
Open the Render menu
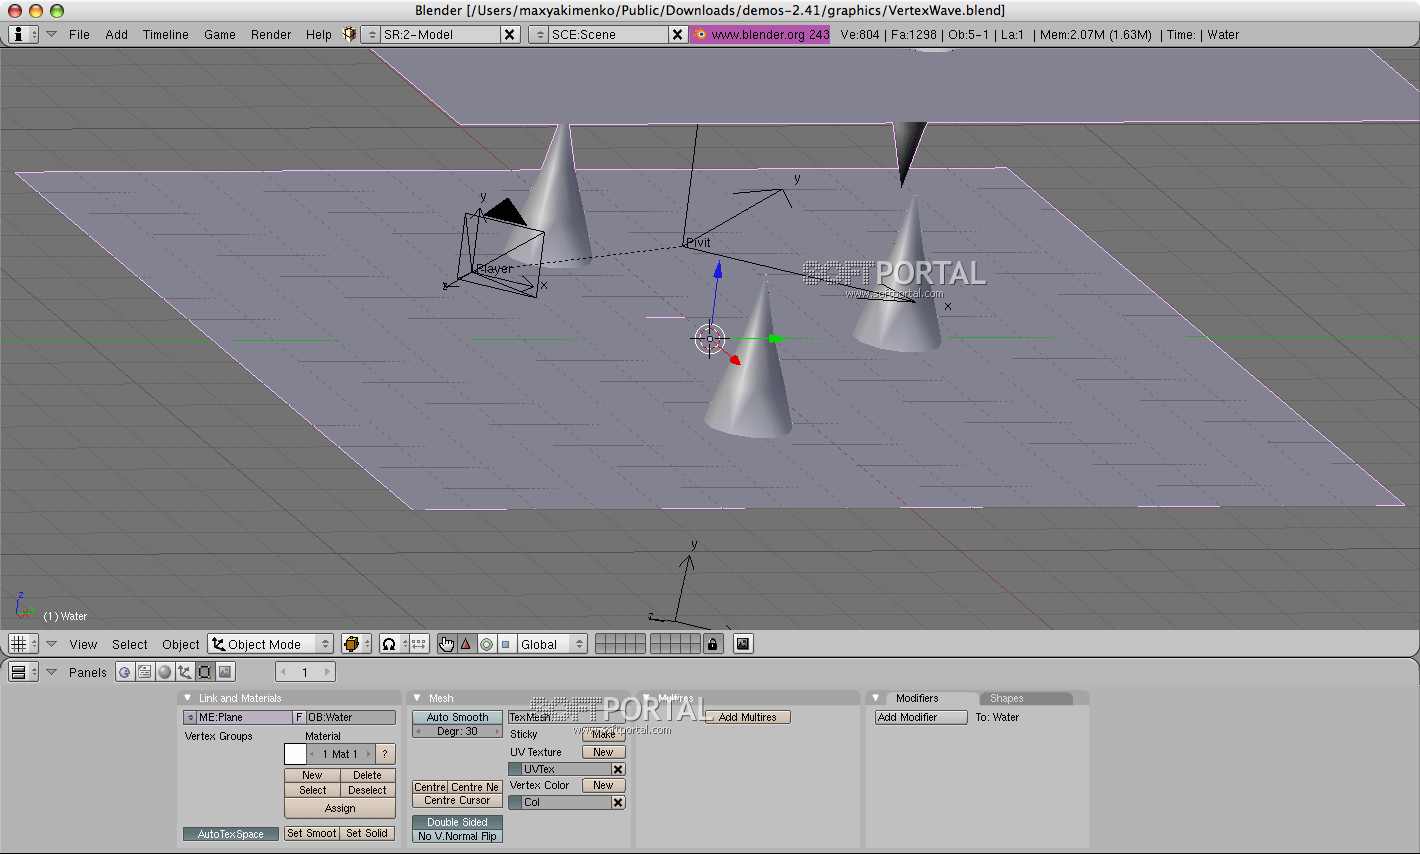(x=271, y=34)
